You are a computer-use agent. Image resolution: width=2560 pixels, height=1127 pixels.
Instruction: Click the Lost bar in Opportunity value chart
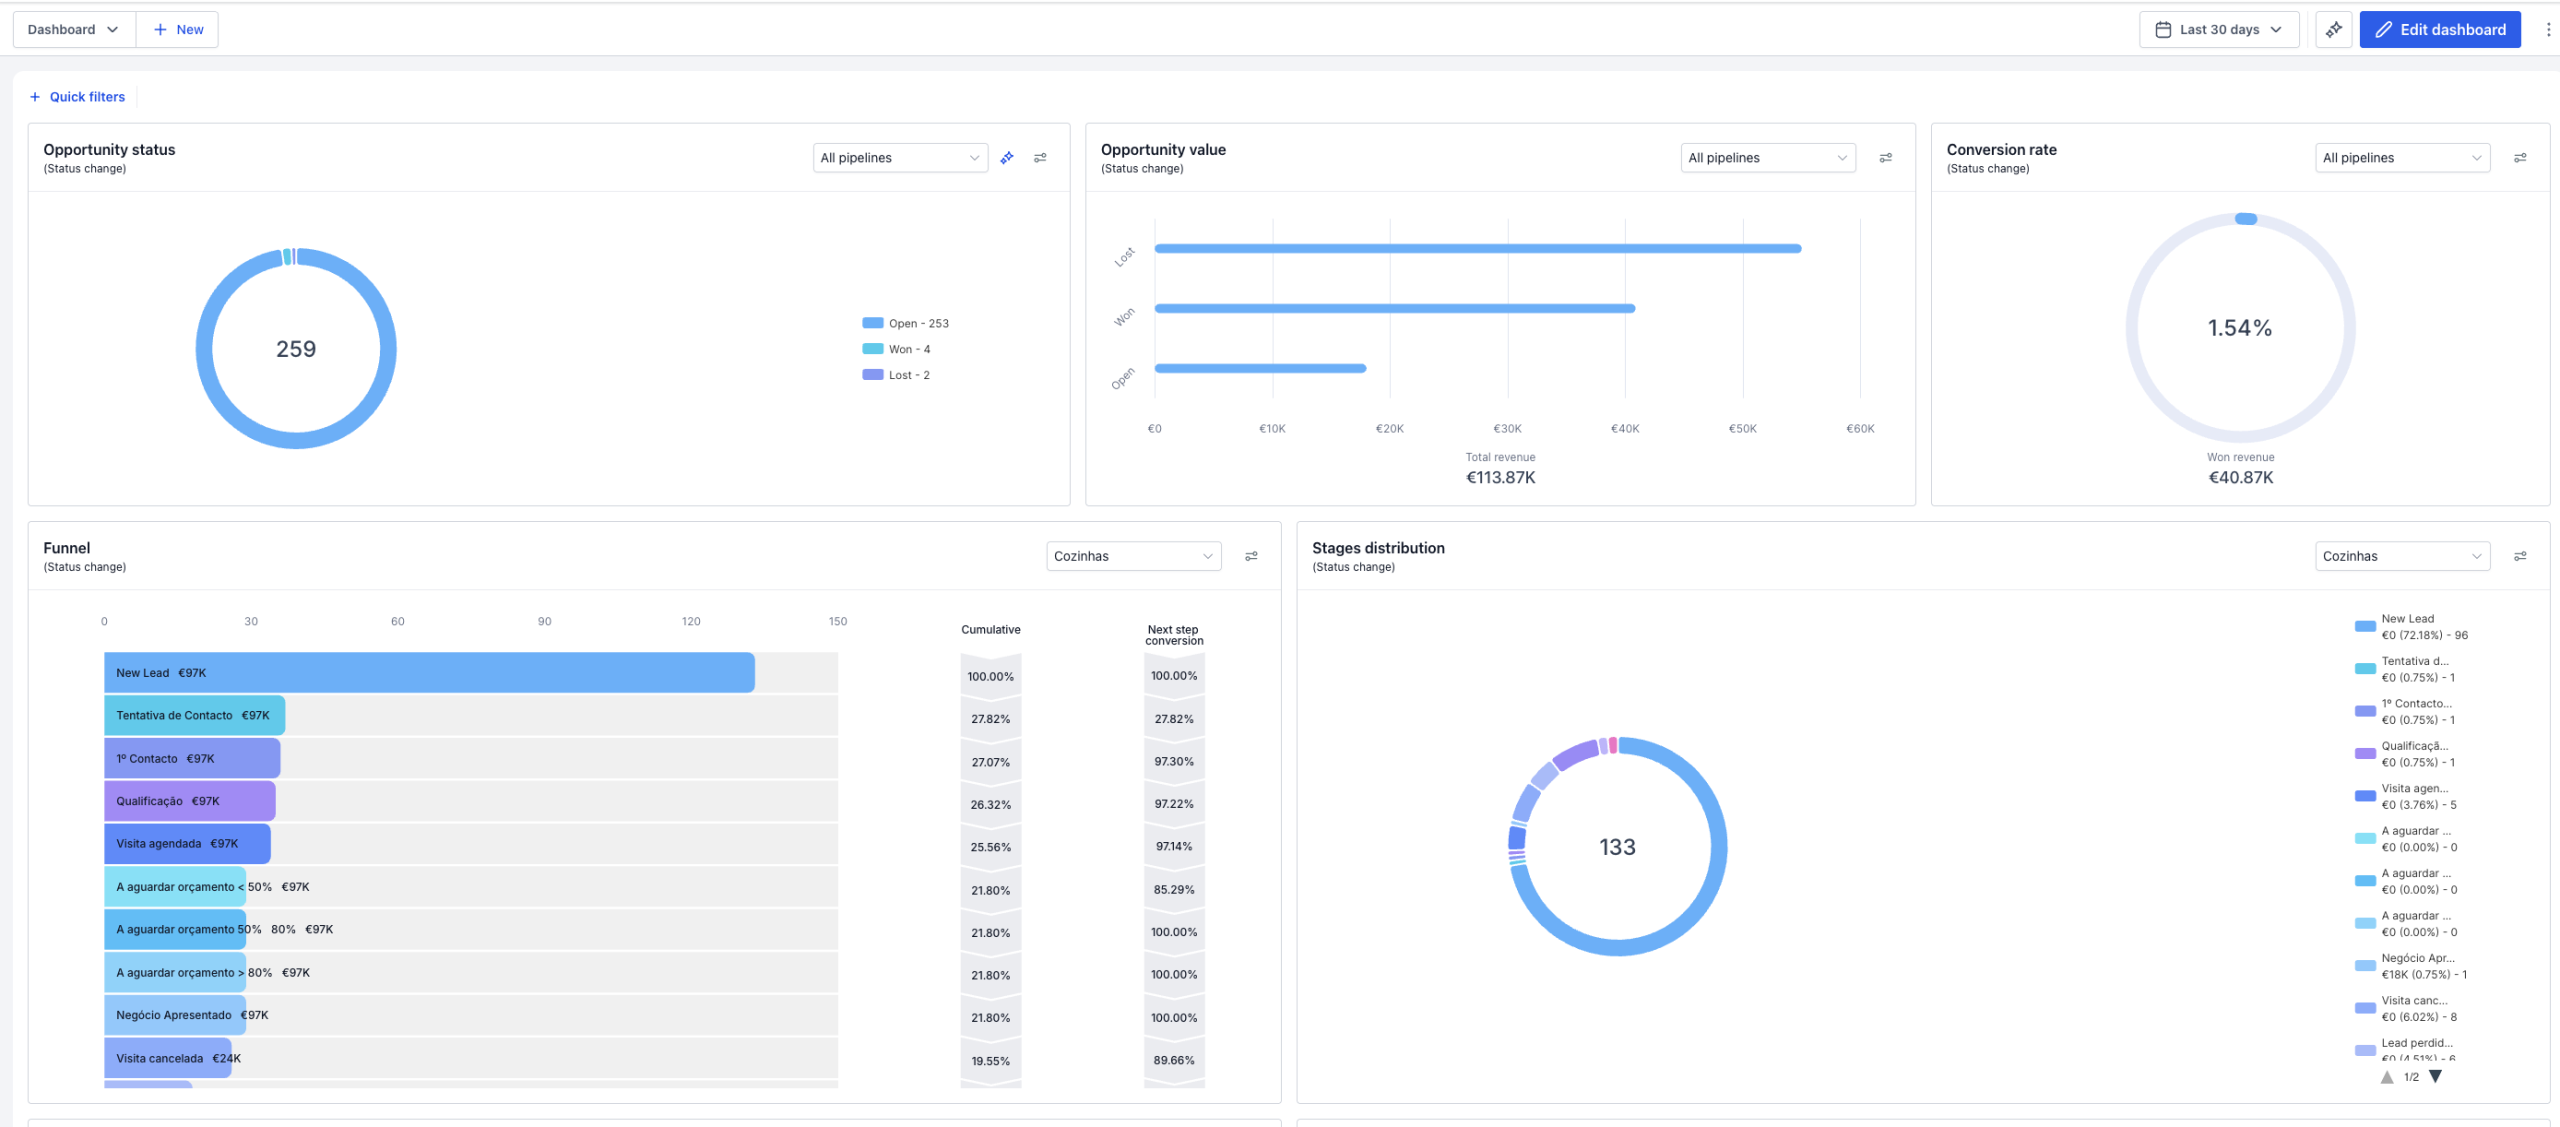coord(1478,249)
